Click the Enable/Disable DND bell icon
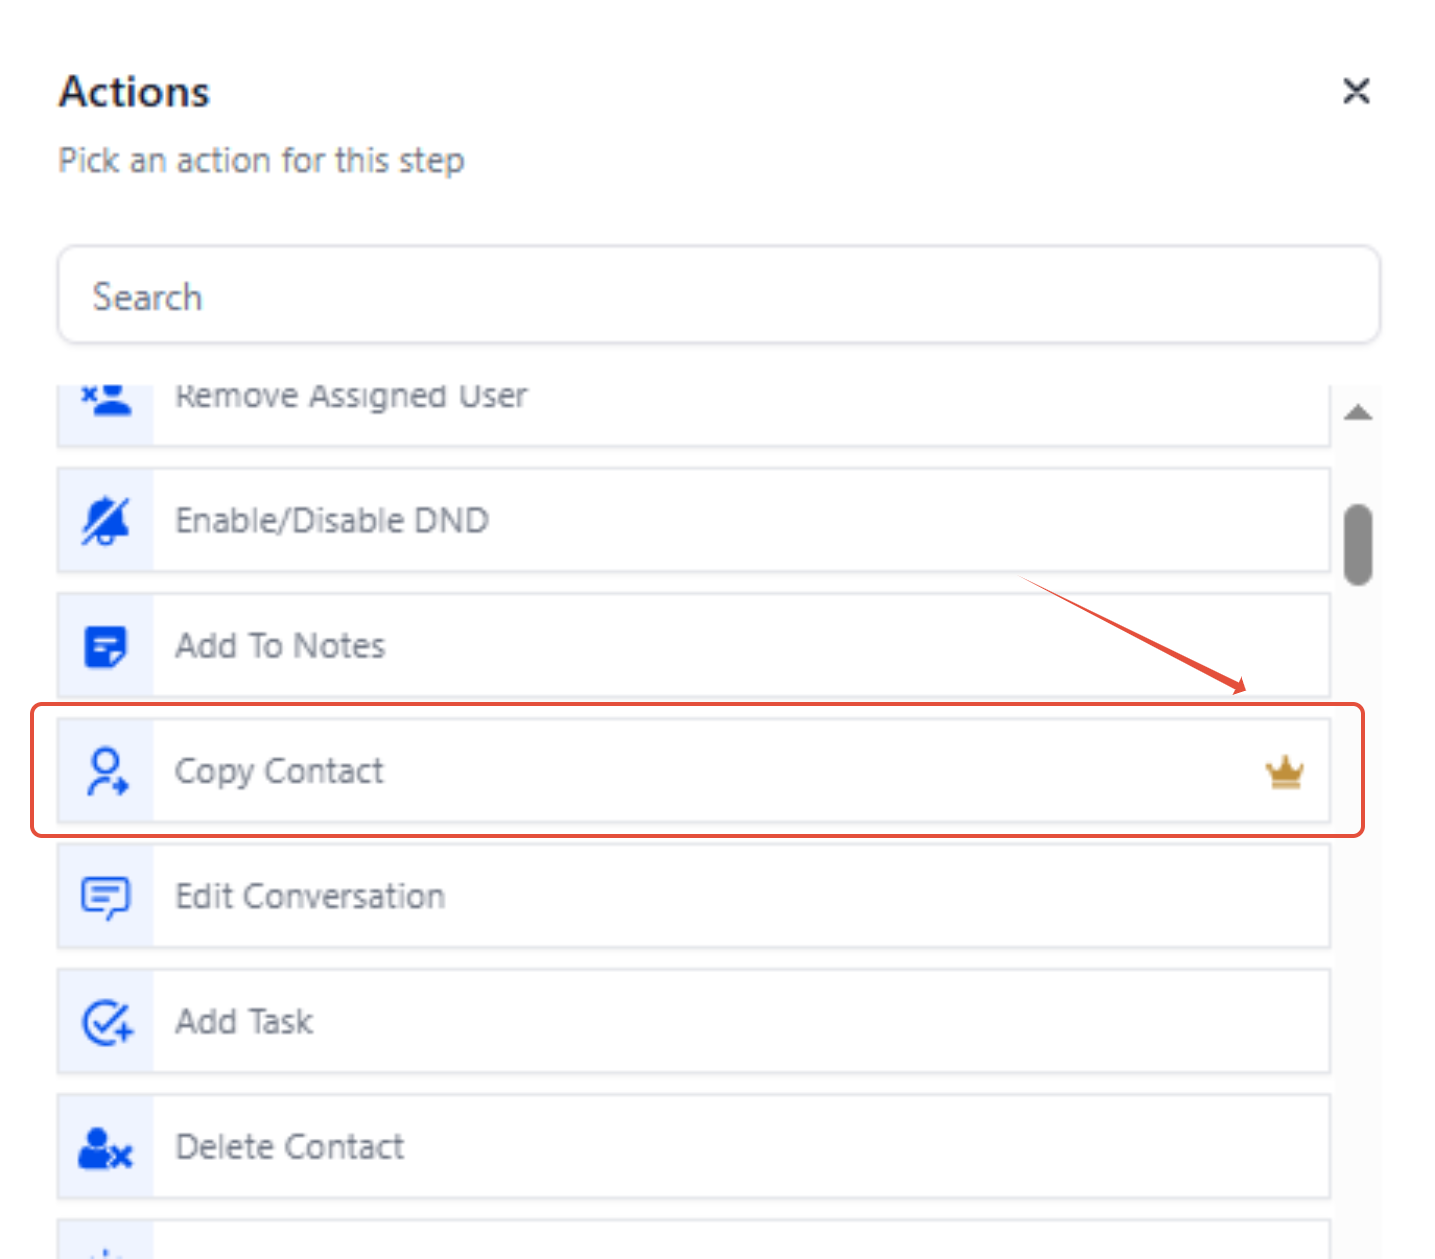1435x1259 pixels. [x=106, y=521]
